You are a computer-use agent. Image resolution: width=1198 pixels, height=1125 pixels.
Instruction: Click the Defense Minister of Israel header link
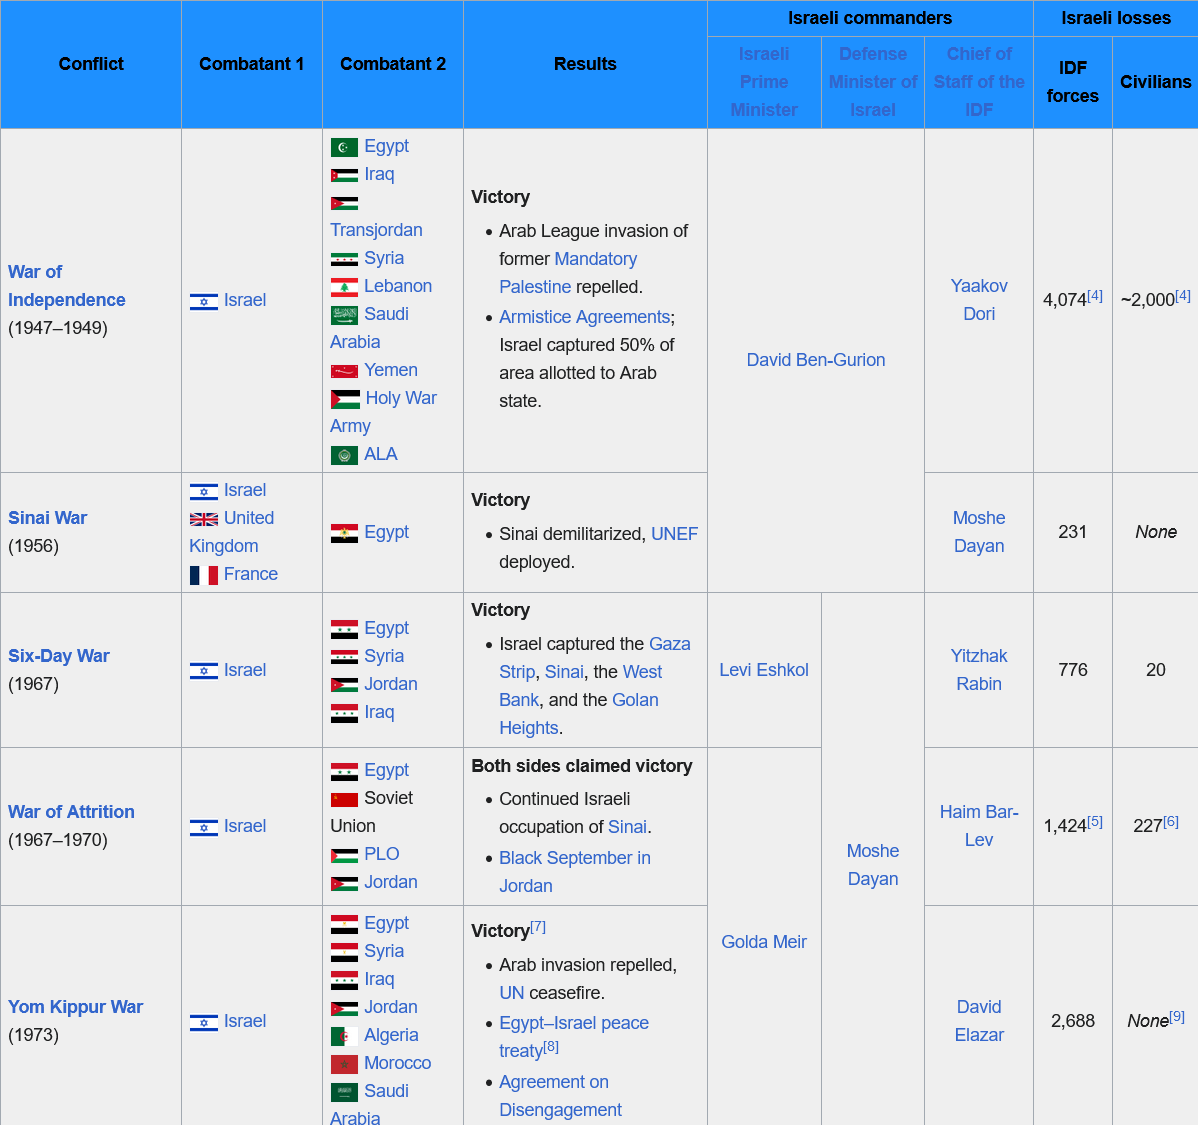click(x=873, y=82)
